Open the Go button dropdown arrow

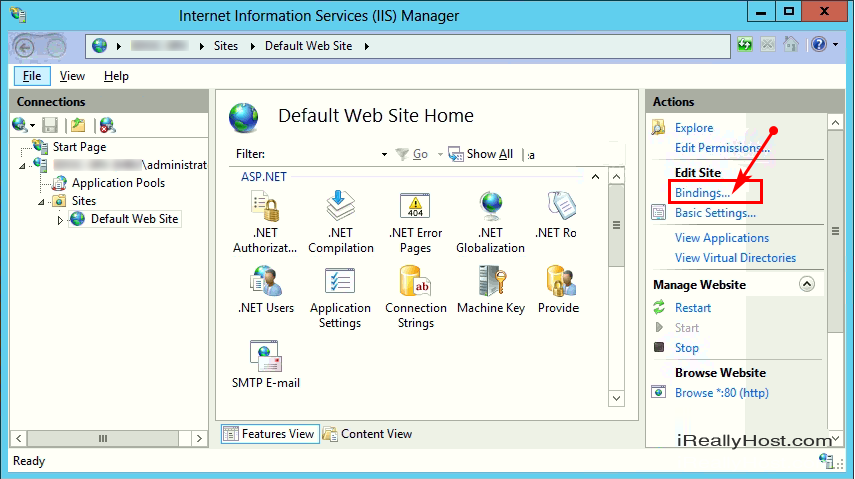(440, 155)
